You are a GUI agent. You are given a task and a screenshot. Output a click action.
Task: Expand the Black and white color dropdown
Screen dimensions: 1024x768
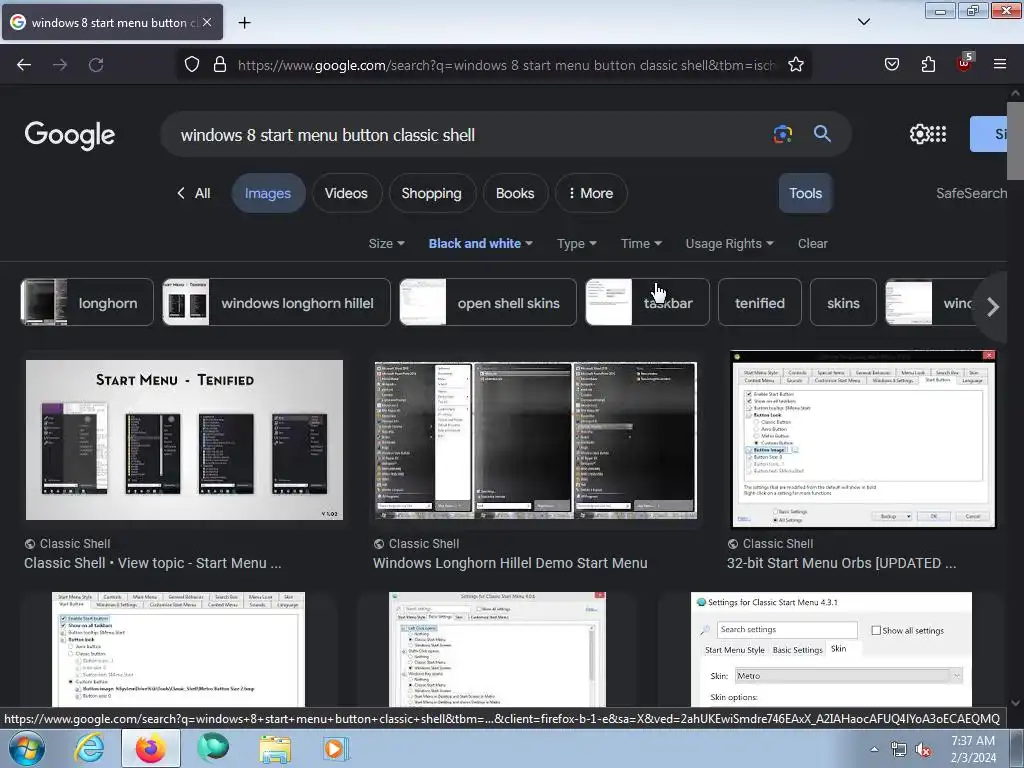click(481, 244)
